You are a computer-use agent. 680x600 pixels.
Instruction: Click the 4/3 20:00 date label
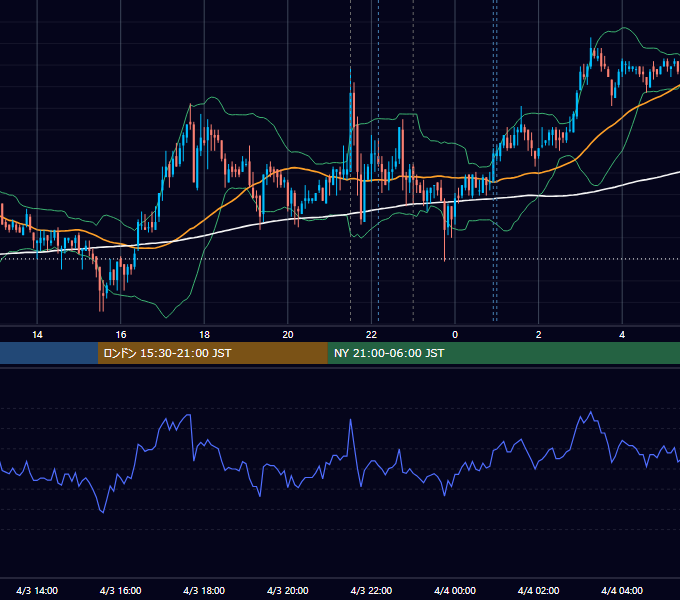pyautogui.click(x=288, y=590)
